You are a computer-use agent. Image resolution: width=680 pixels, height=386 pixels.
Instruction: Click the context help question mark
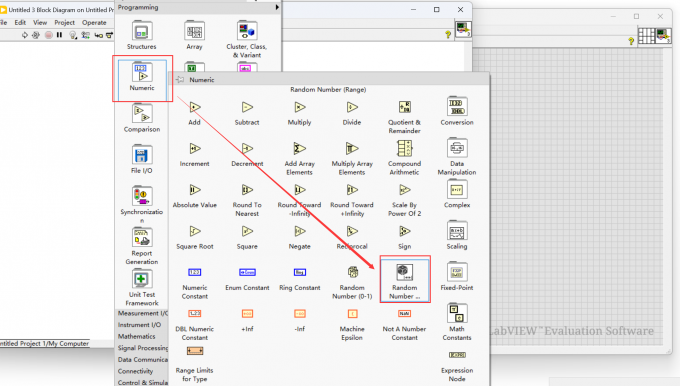tap(448, 35)
